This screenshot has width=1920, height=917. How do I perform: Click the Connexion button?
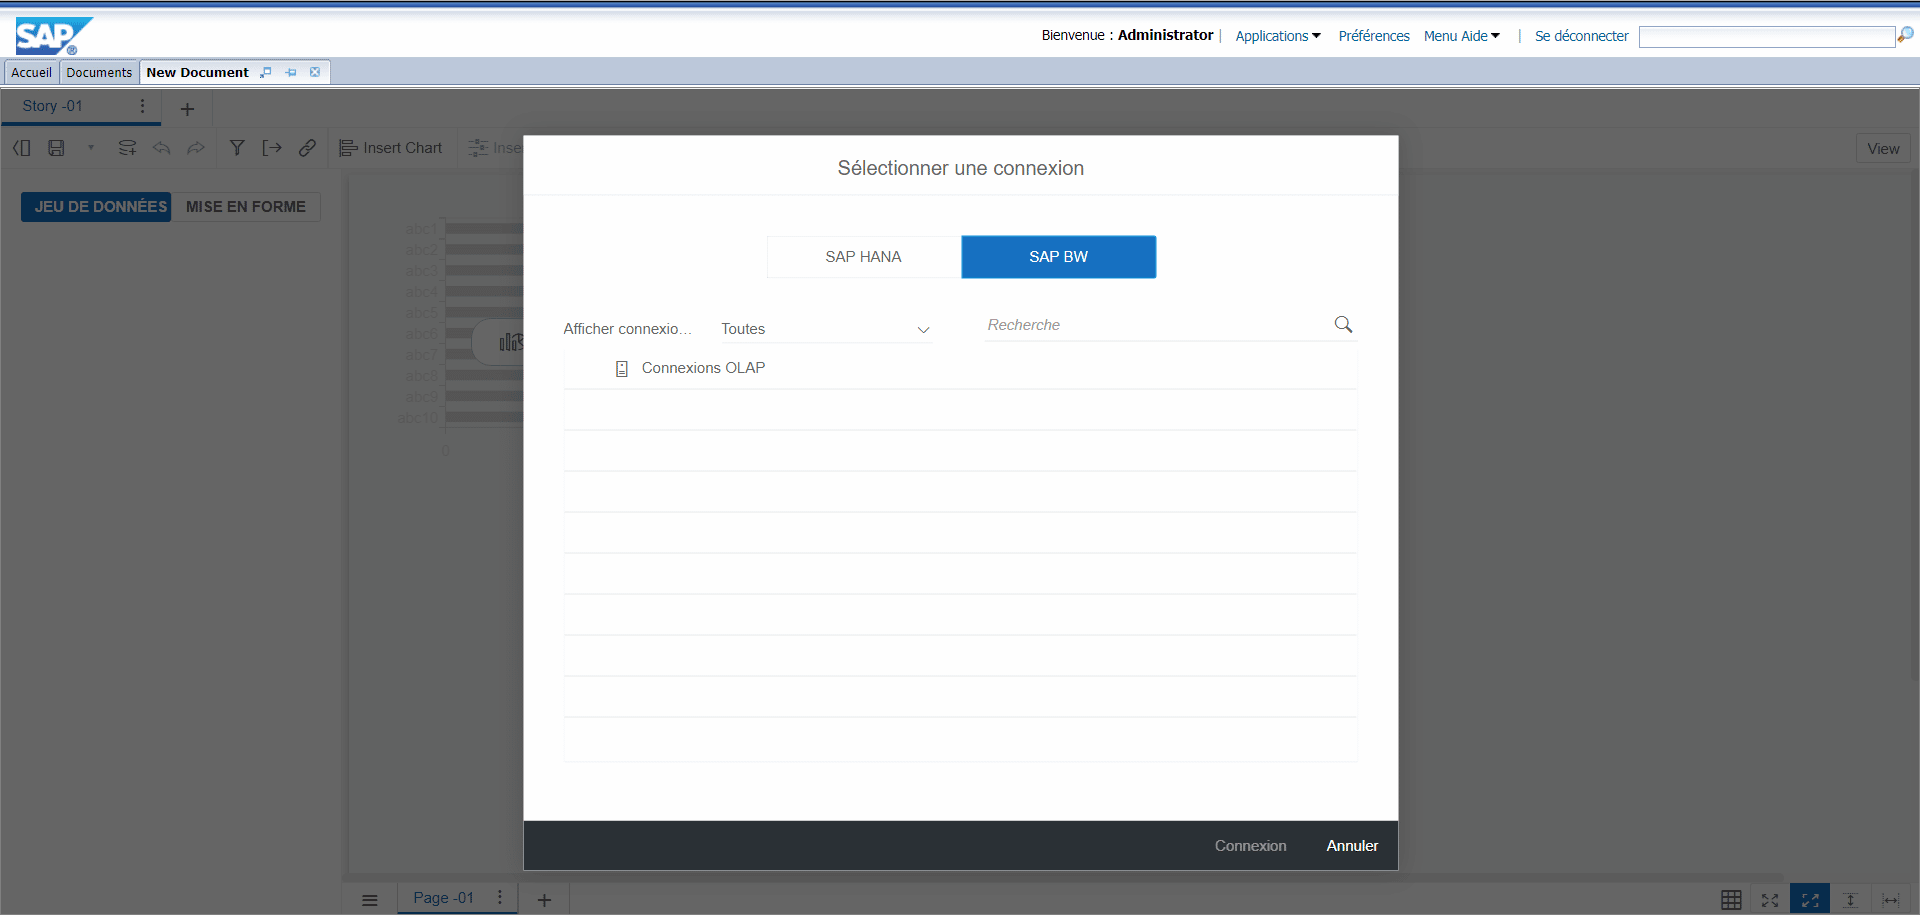coord(1250,846)
